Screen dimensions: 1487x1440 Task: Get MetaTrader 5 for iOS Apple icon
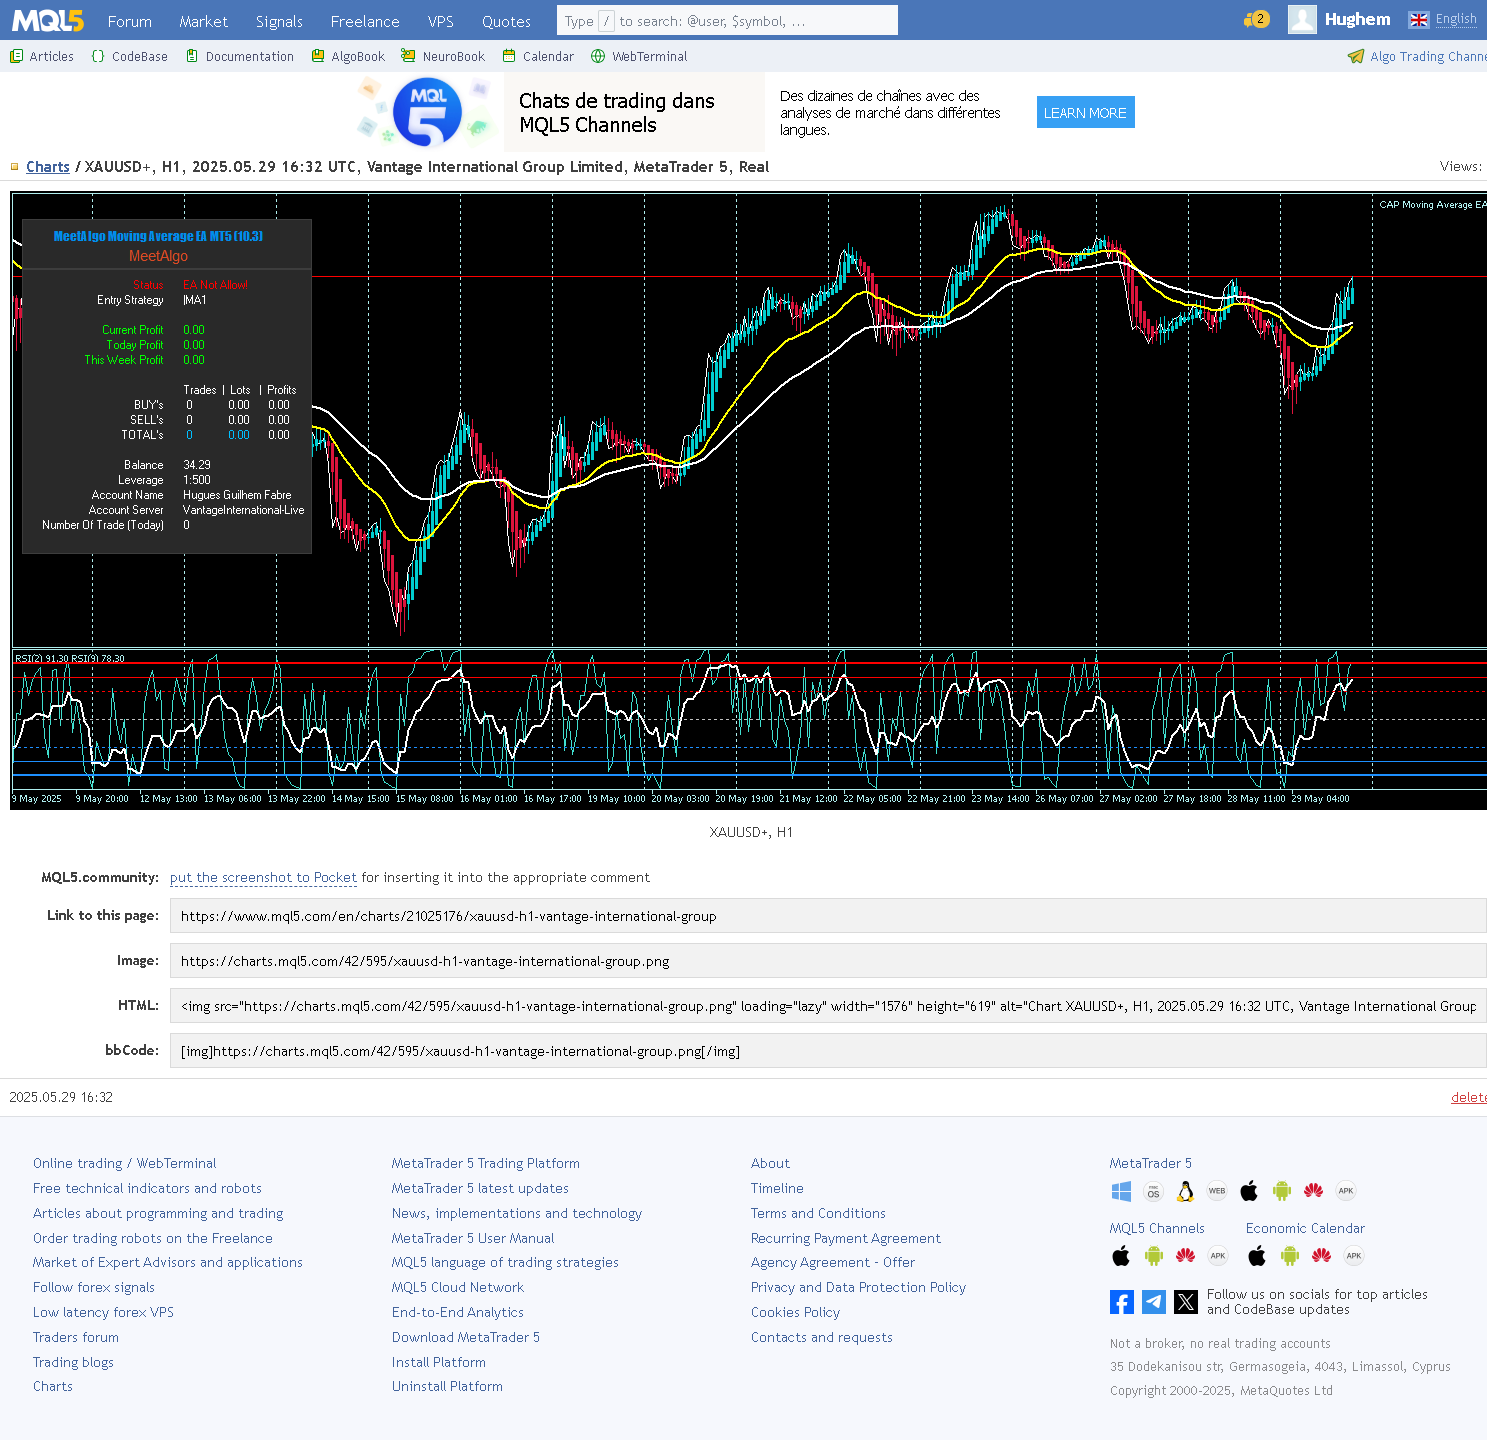click(x=1249, y=1191)
